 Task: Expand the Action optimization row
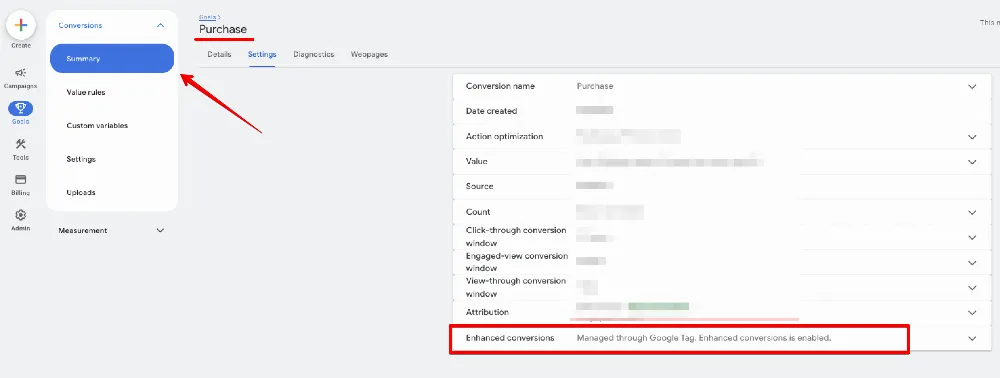[x=972, y=137]
